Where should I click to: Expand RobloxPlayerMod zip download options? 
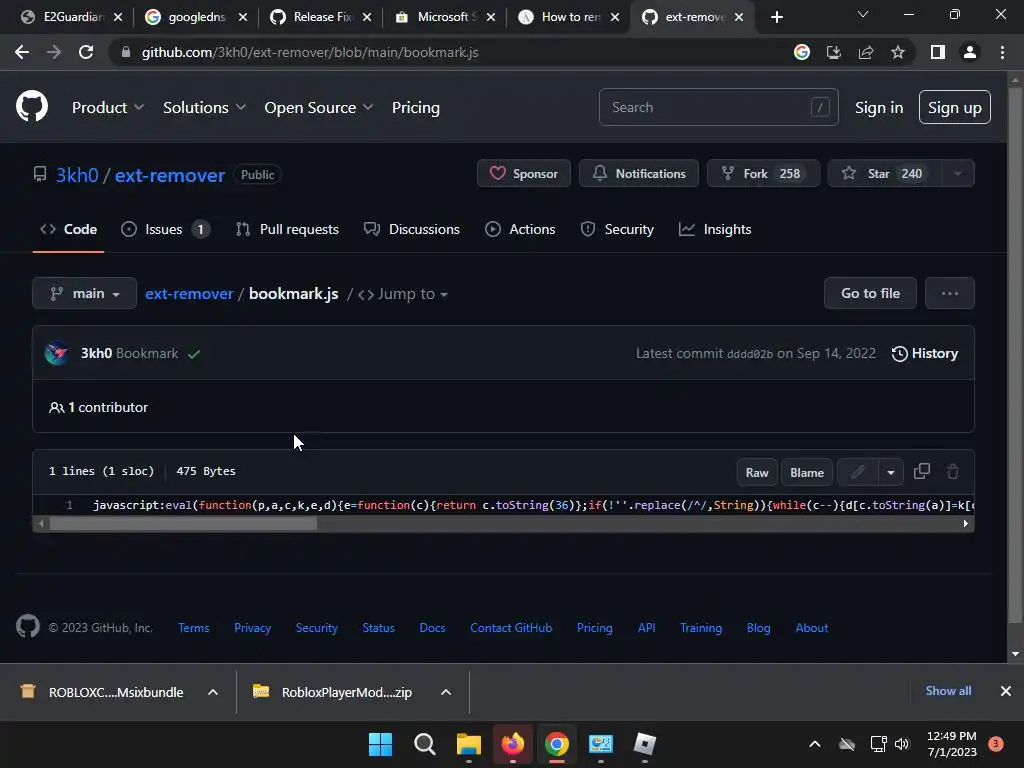pyautogui.click(x=446, y=692)
